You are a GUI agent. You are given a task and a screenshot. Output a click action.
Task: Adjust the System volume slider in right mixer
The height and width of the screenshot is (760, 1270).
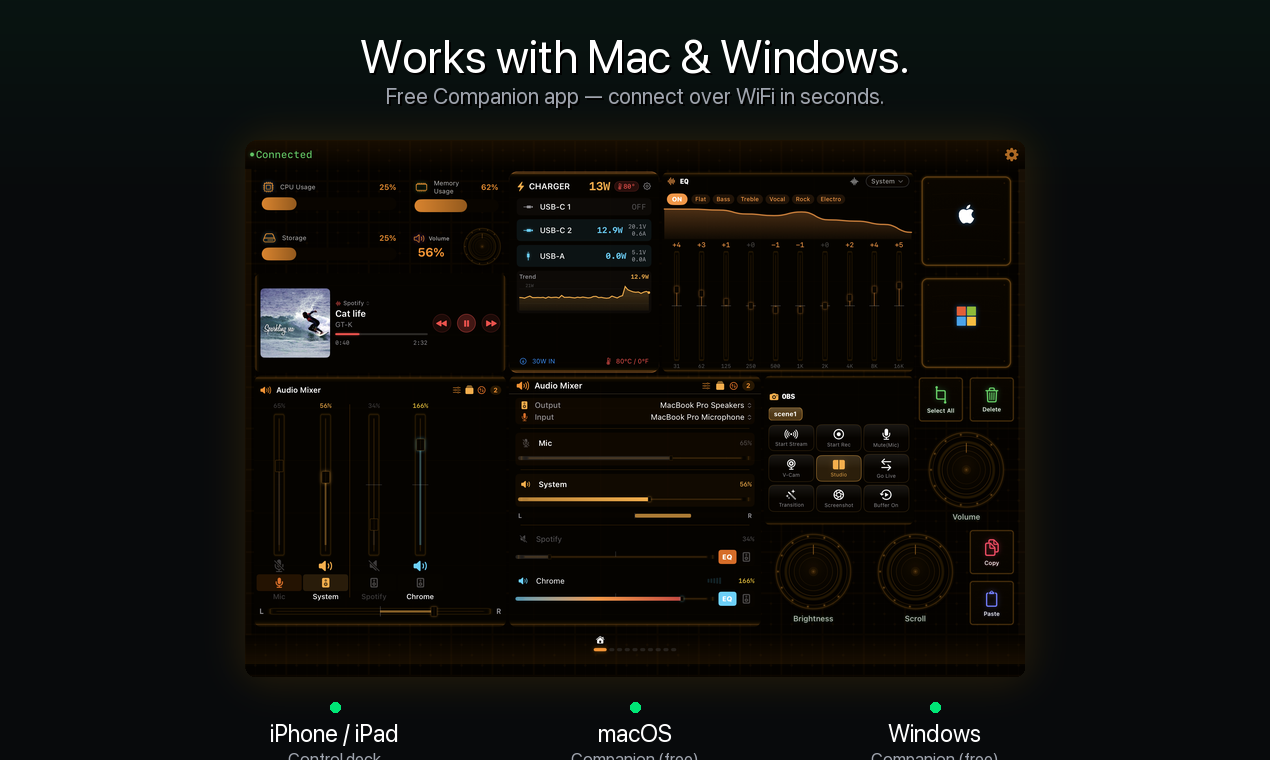click(x=634, y=498)
